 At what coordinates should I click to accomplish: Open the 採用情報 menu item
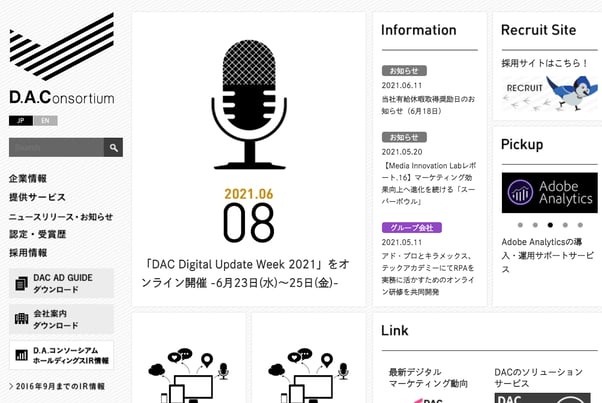(28, 253)
